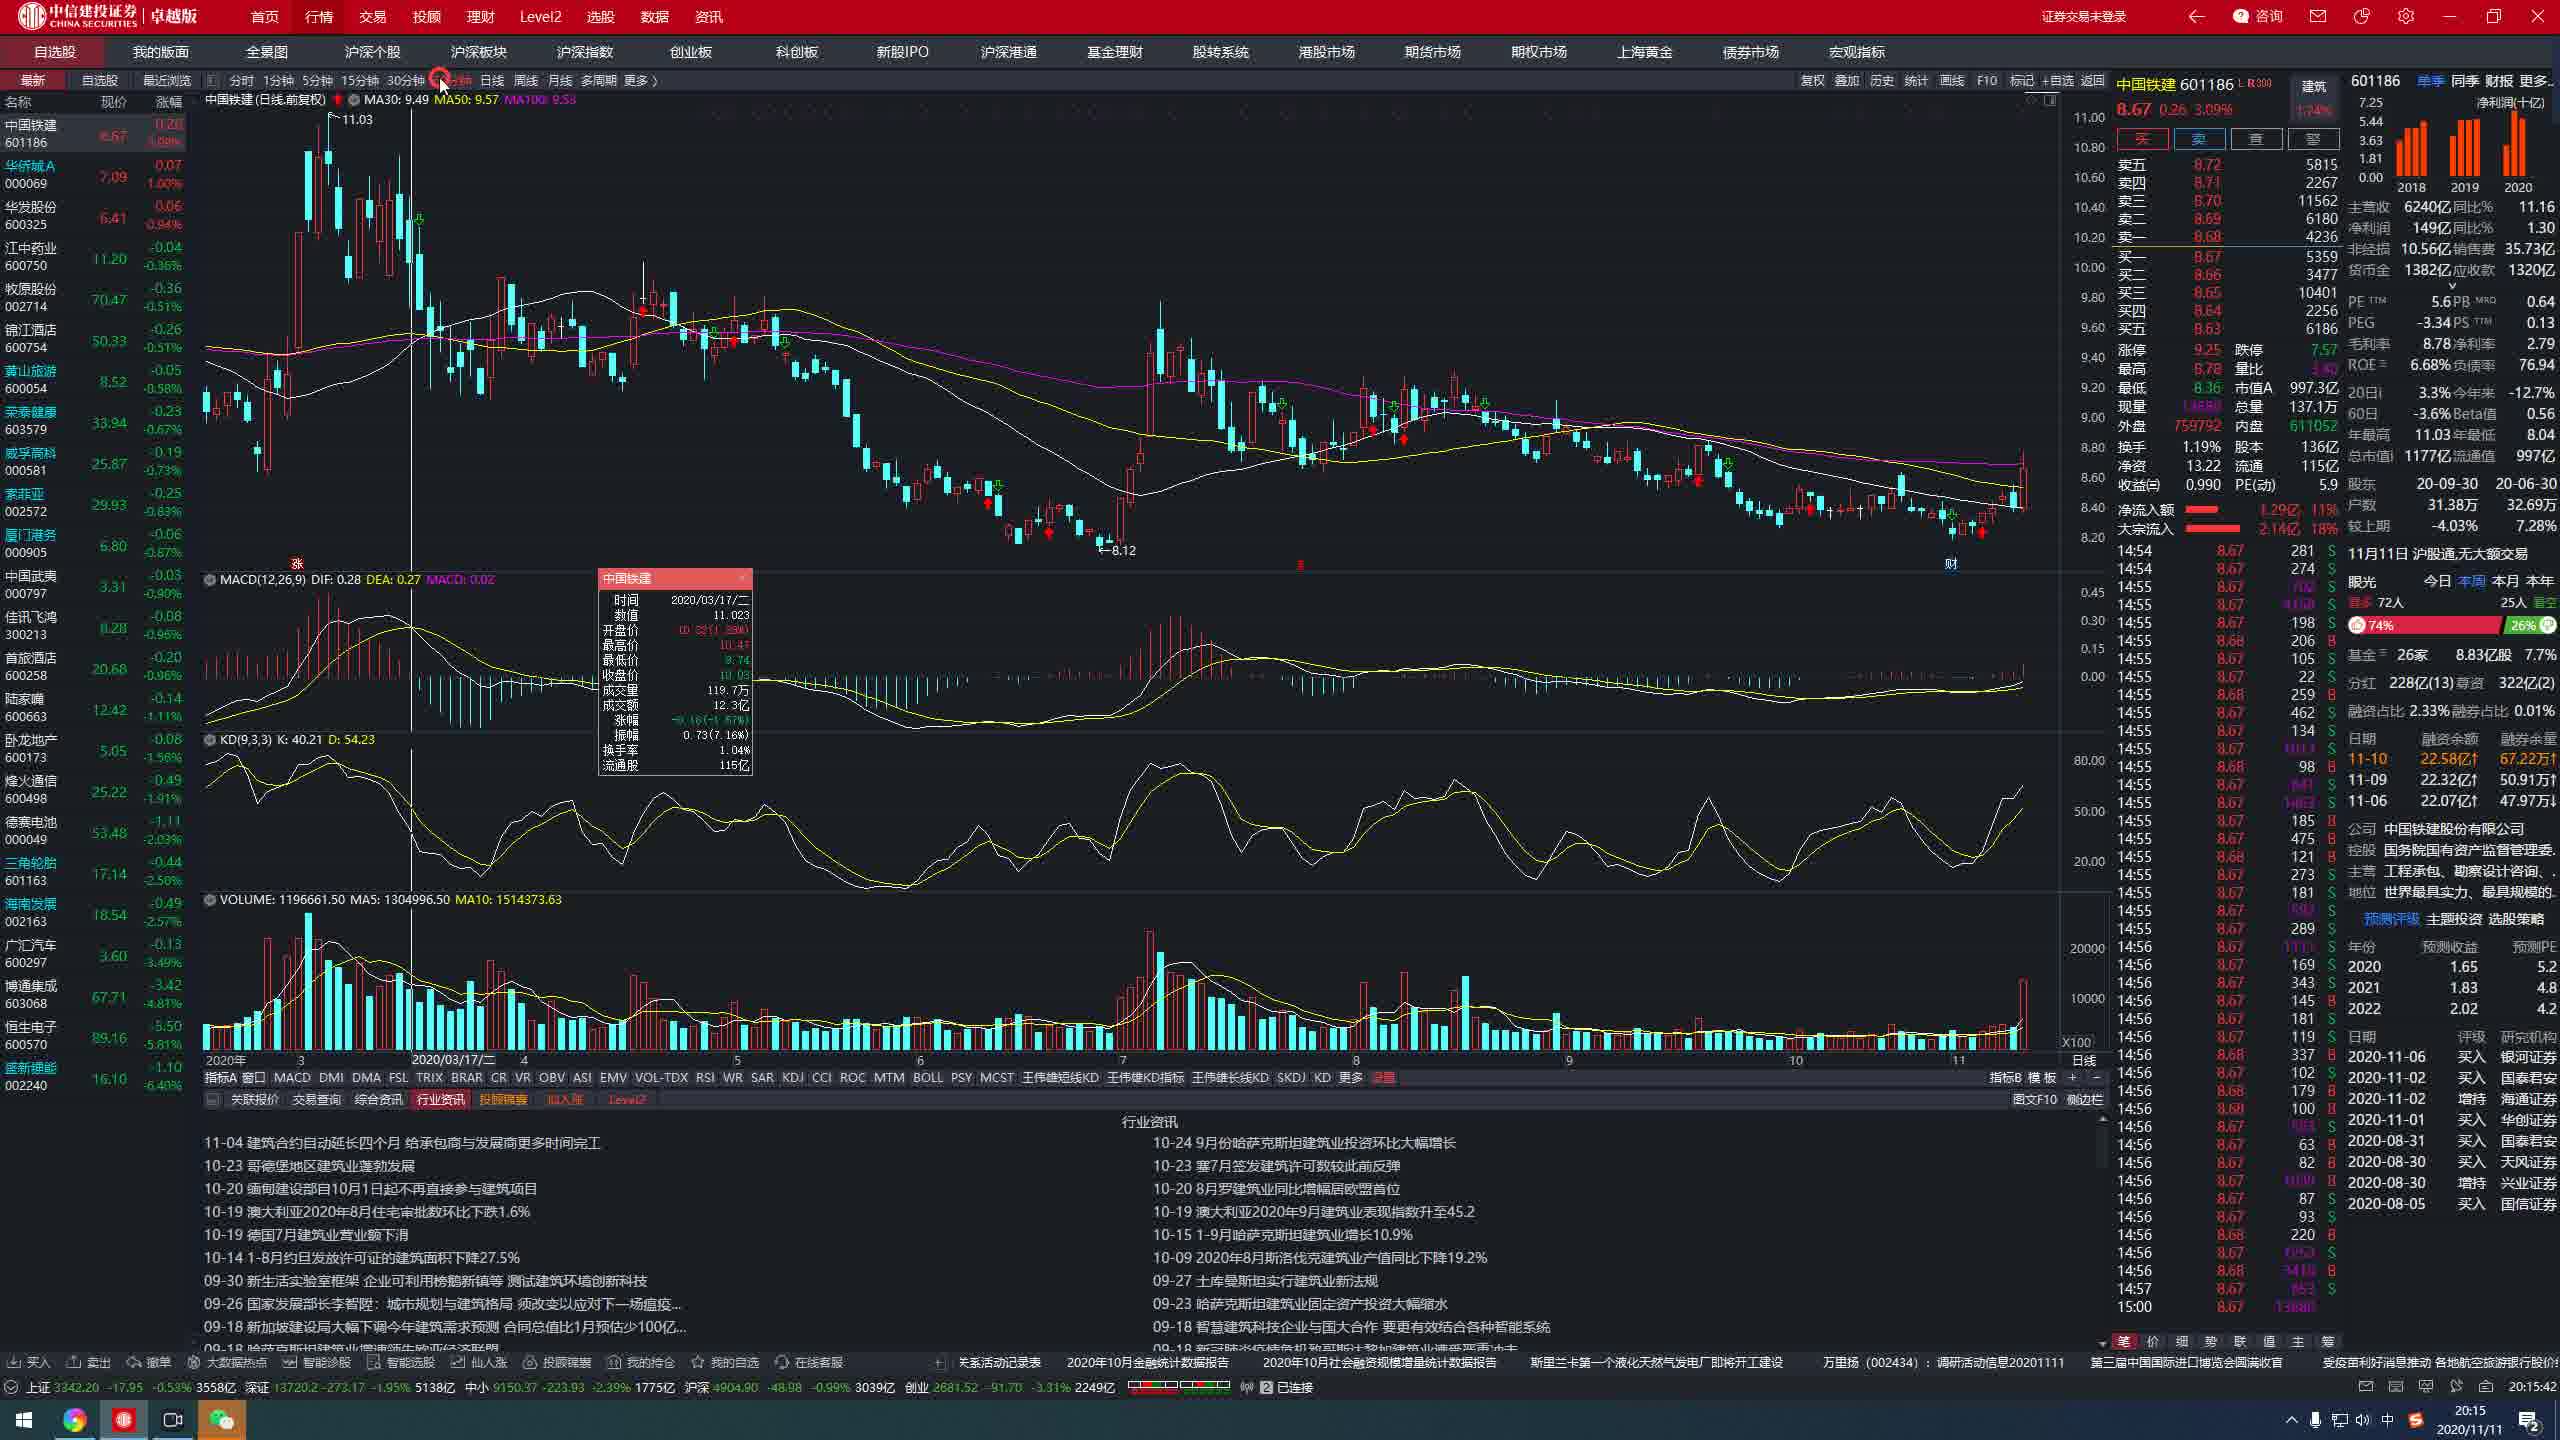
Task: Expand the 更多 indicators dropdown
Action: click(1349, 1078)
